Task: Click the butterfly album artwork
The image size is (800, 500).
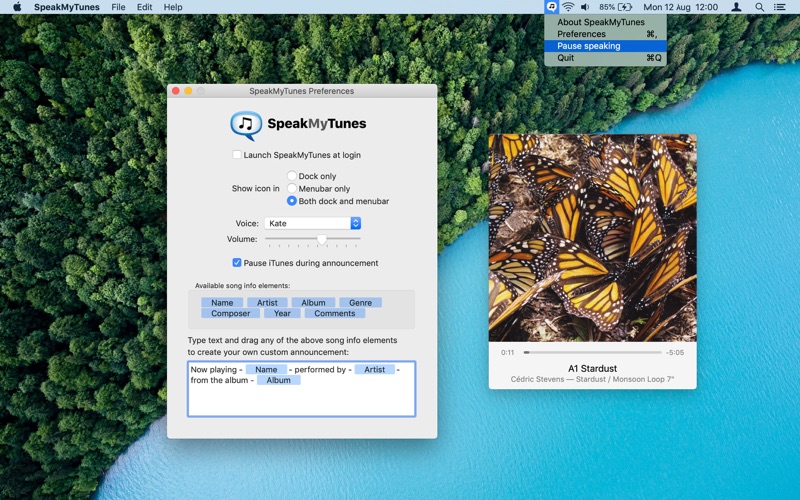Action: 592,238
